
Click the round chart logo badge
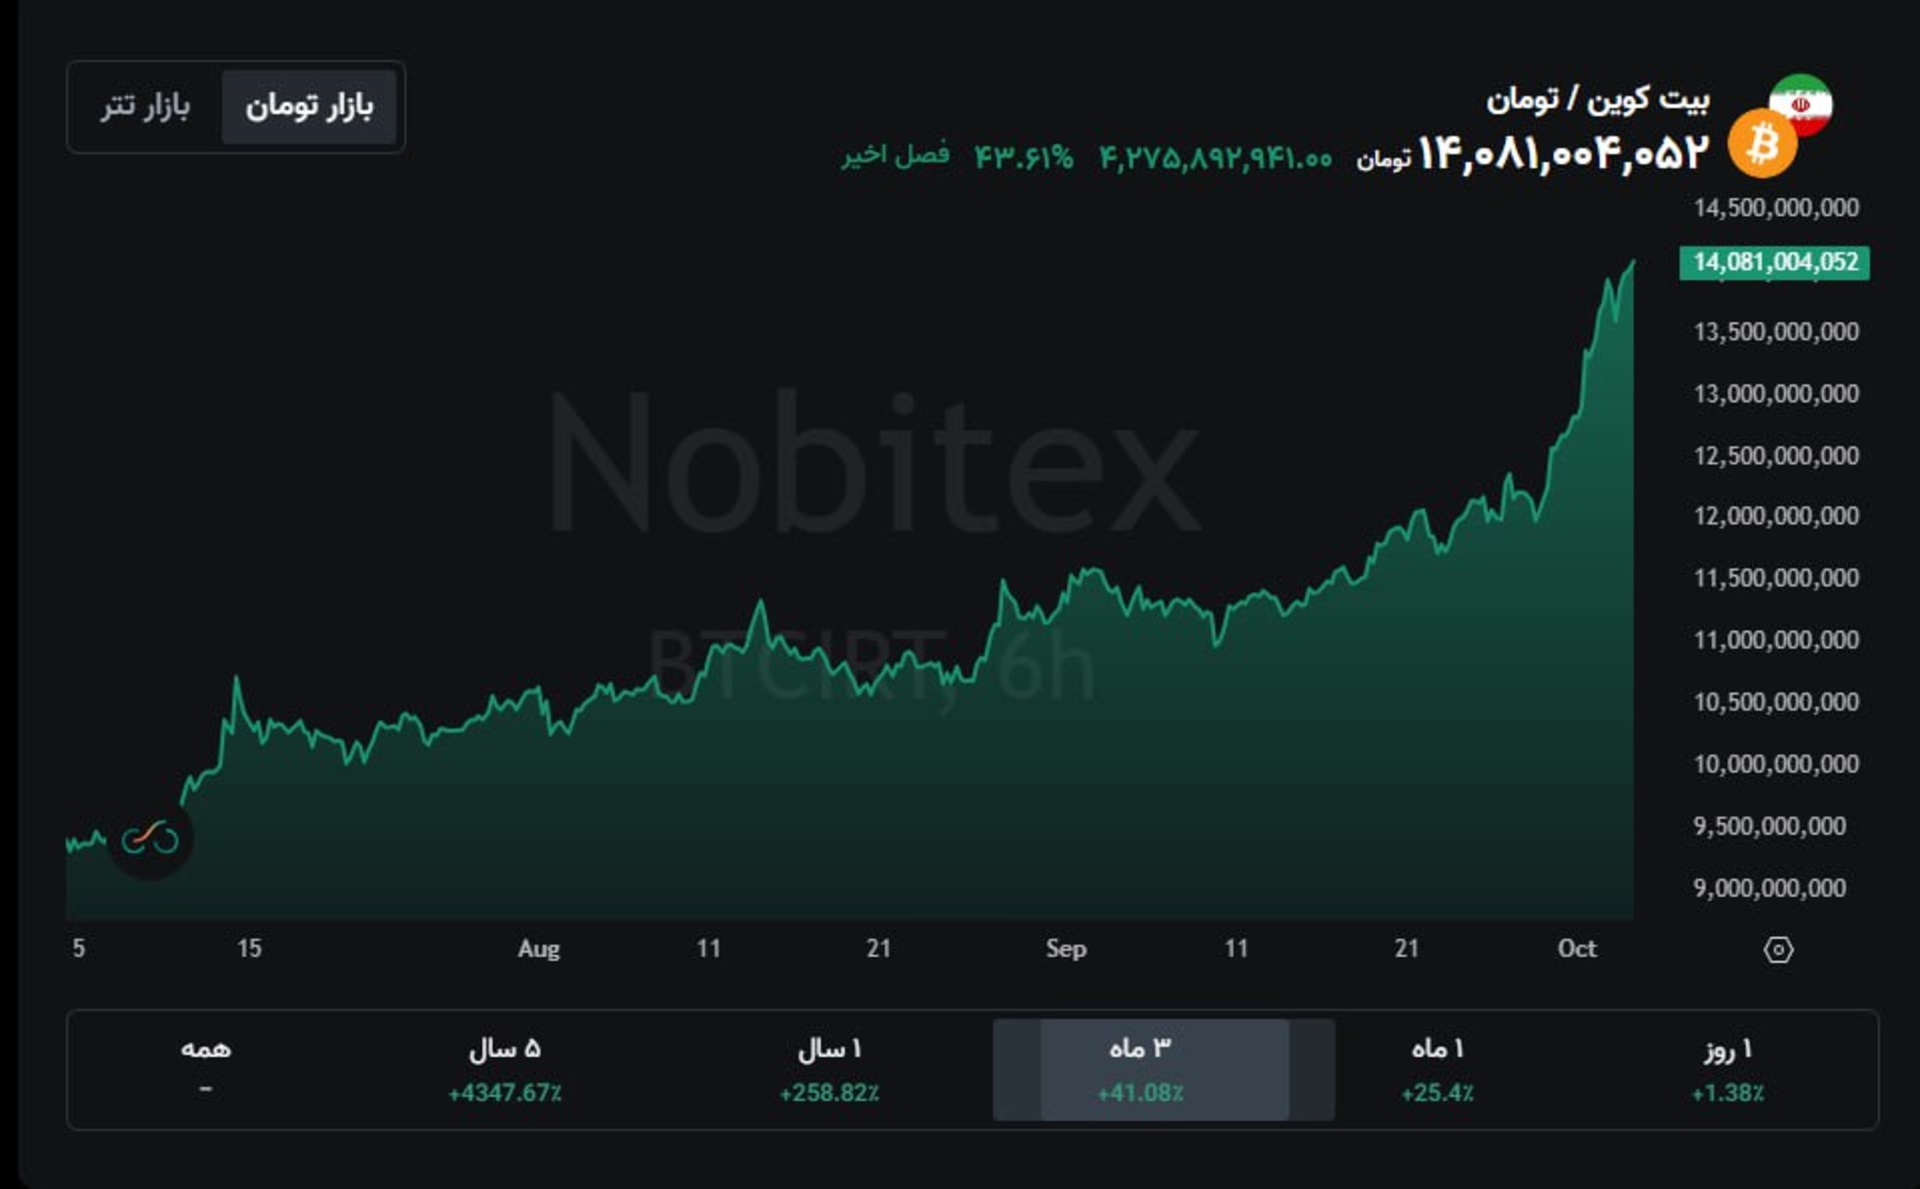click(x=150, y=839)
